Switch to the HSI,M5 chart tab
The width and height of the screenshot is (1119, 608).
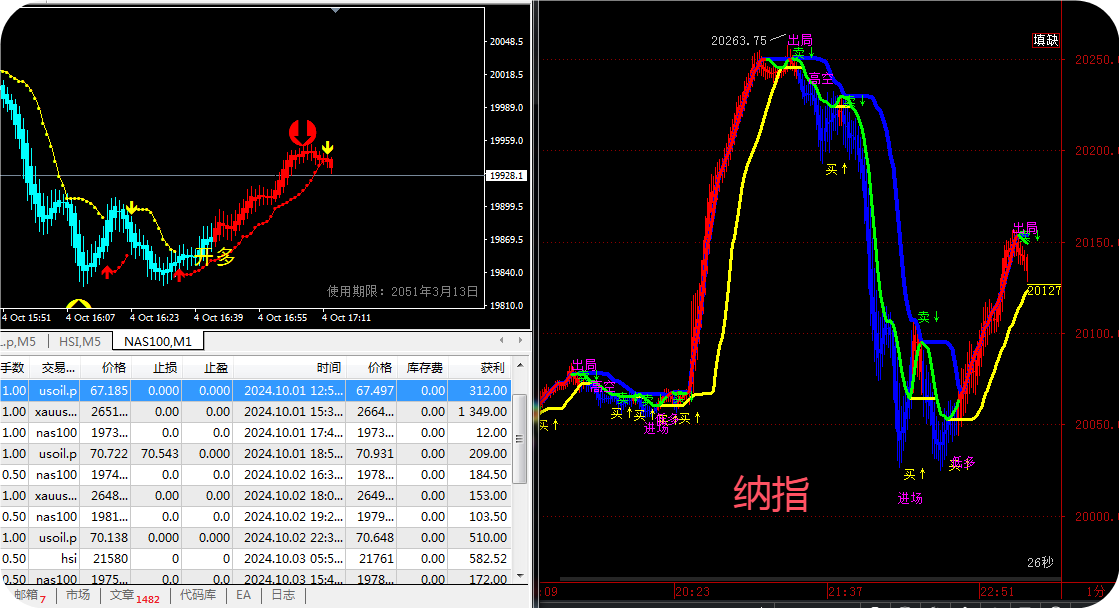pos(80,342)
